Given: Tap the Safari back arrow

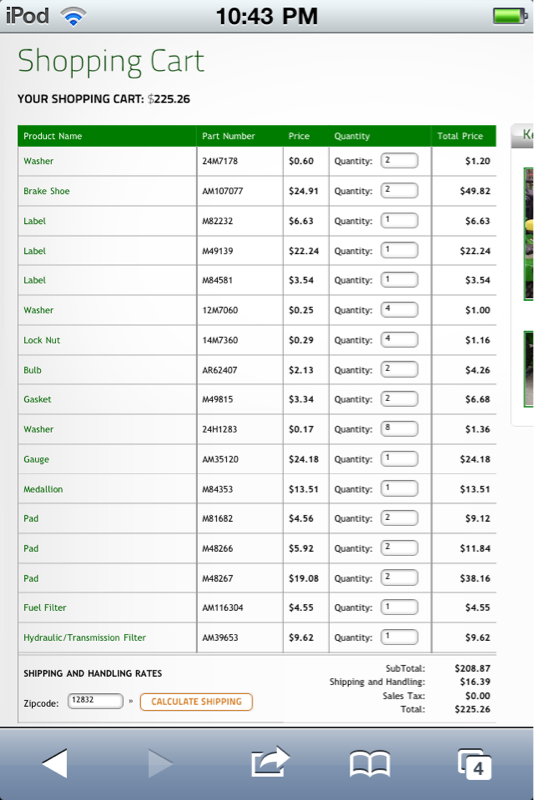Looking at the screenshot, I should tap(55, 763).
